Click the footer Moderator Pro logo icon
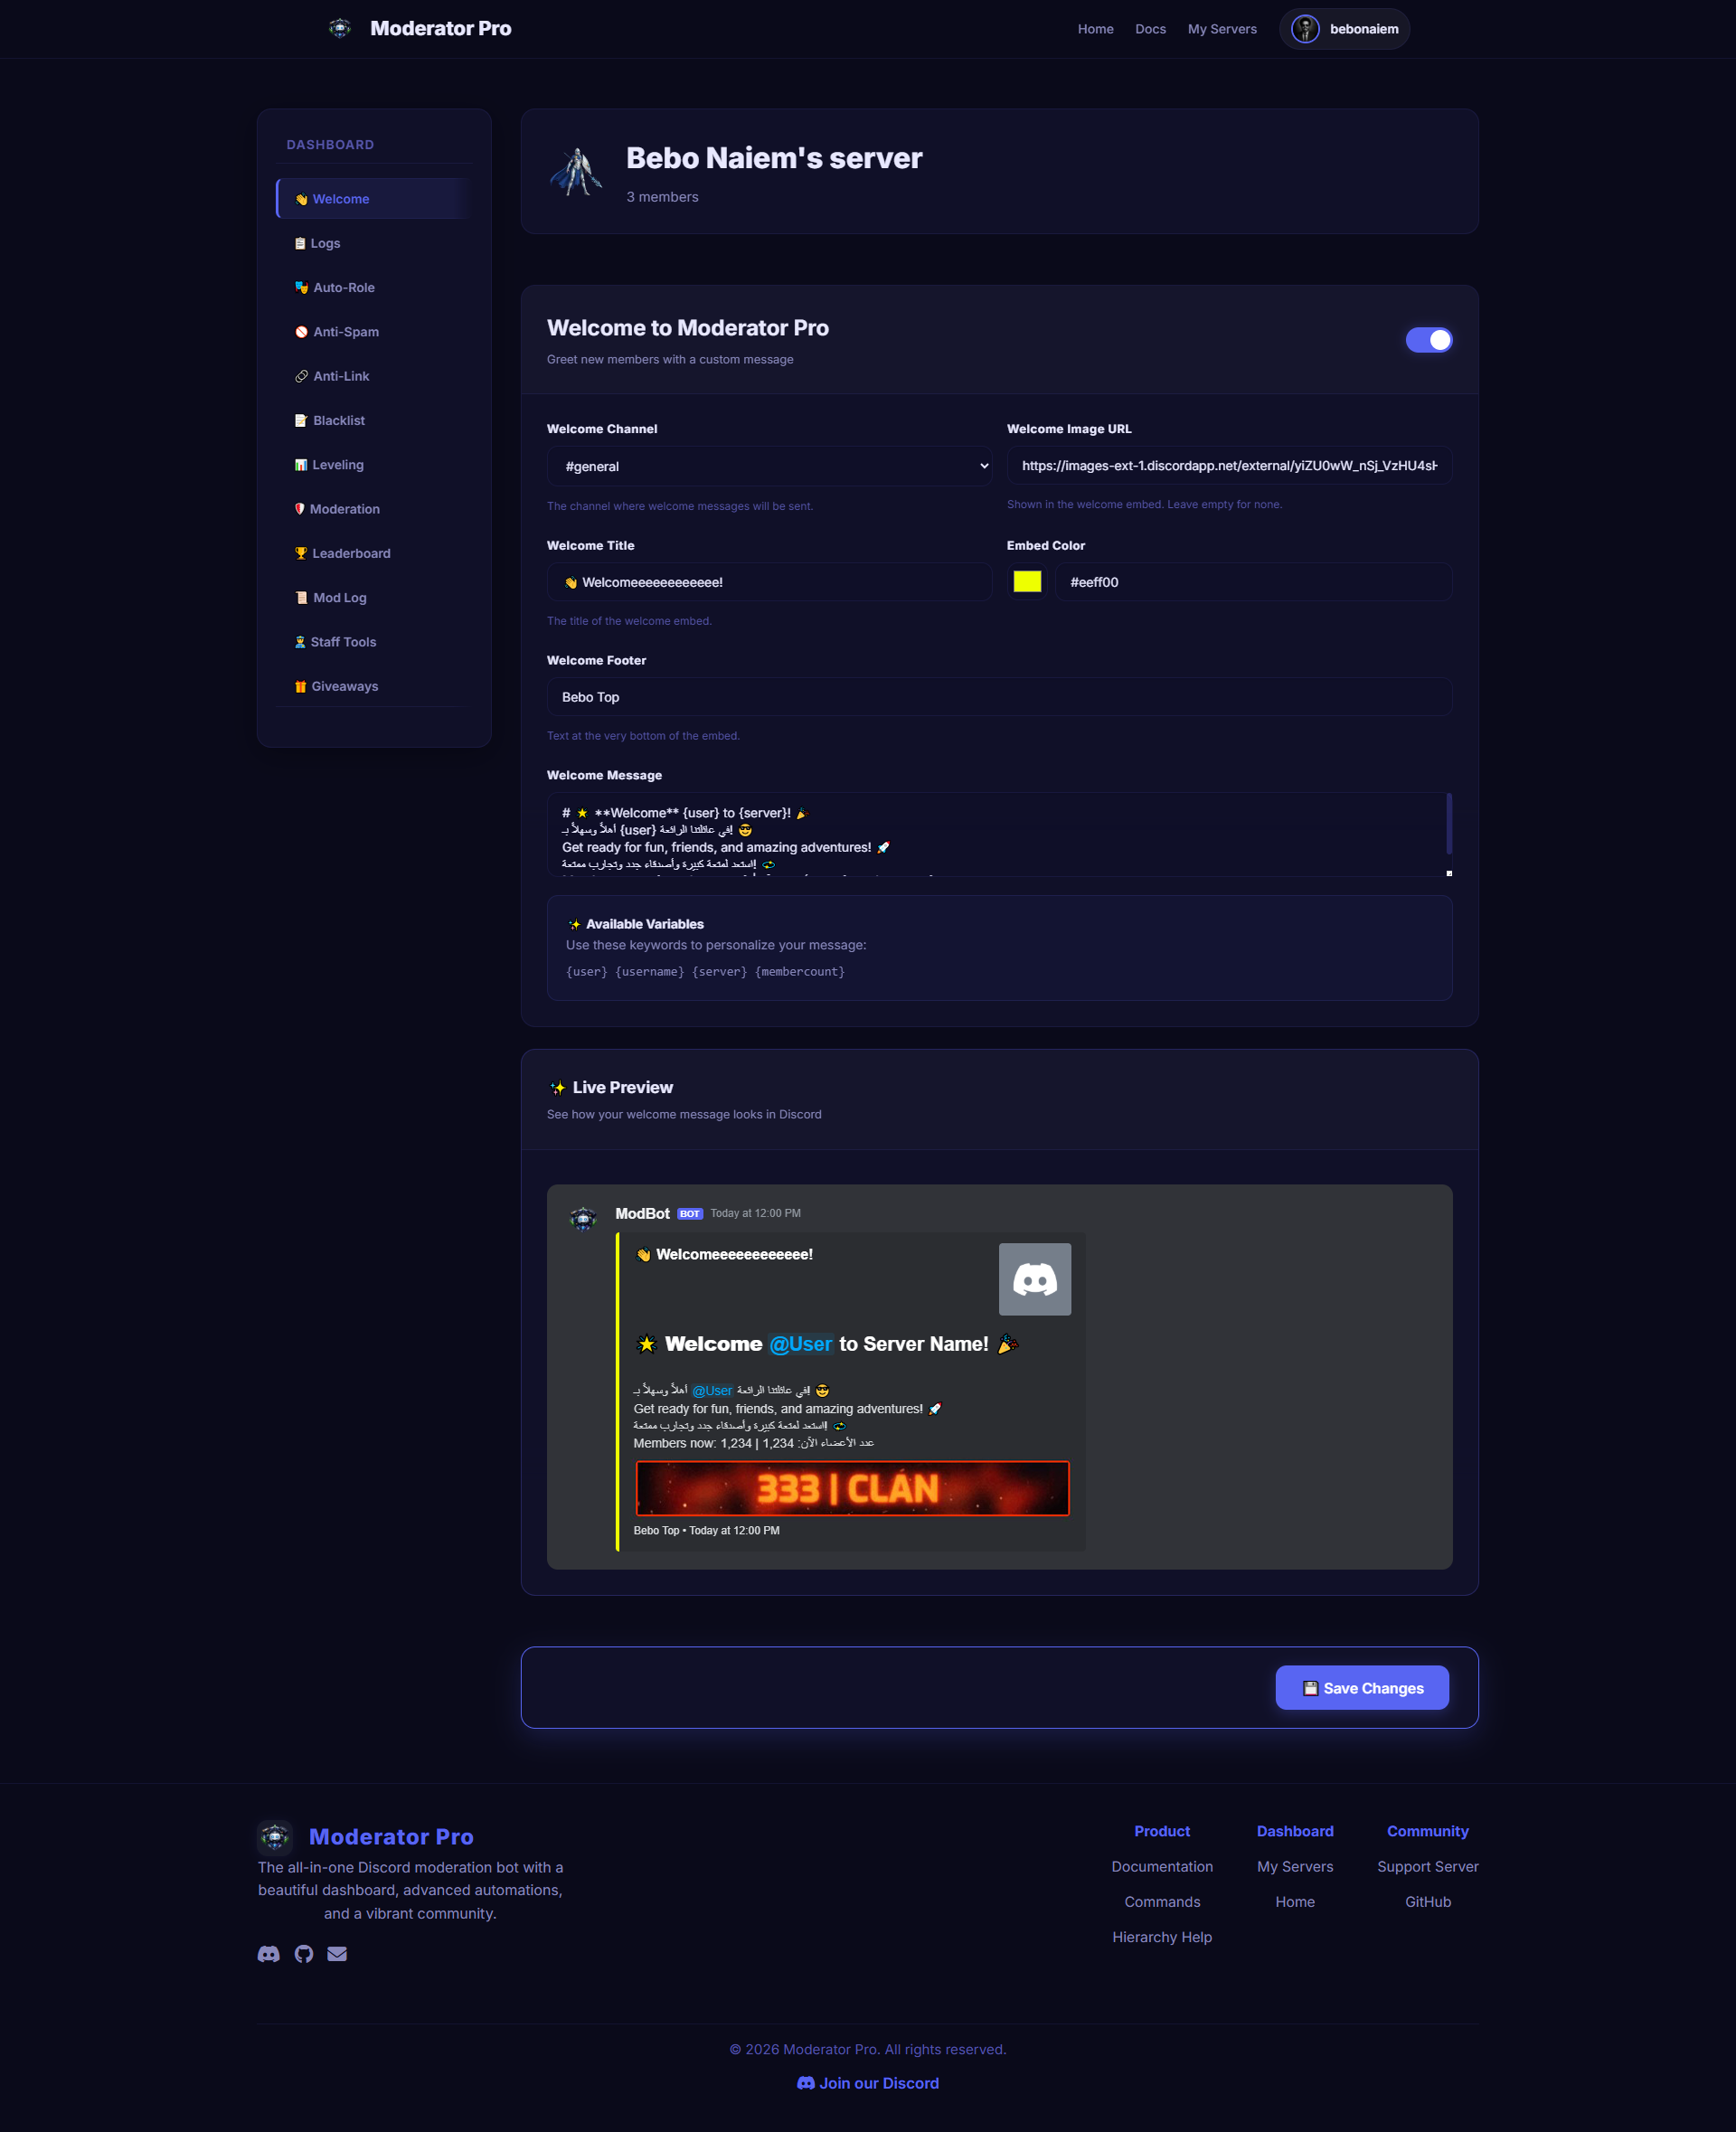The image size is (1736, 2132). (275, 1837)
